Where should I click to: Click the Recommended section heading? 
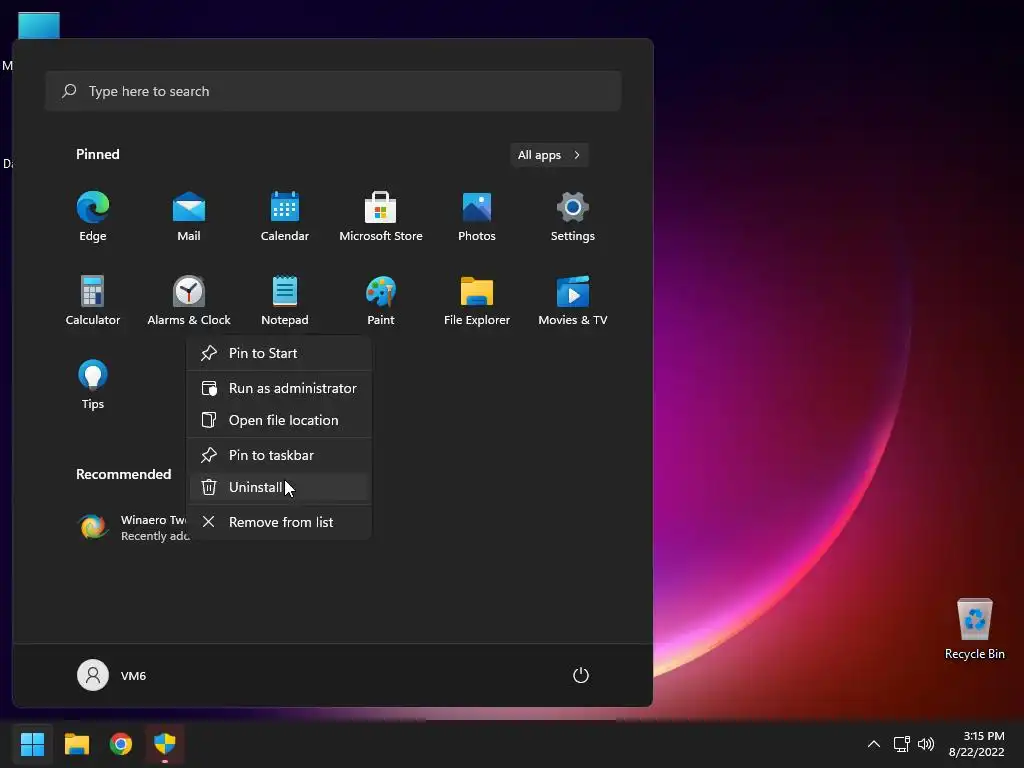(x=123, y=474)
